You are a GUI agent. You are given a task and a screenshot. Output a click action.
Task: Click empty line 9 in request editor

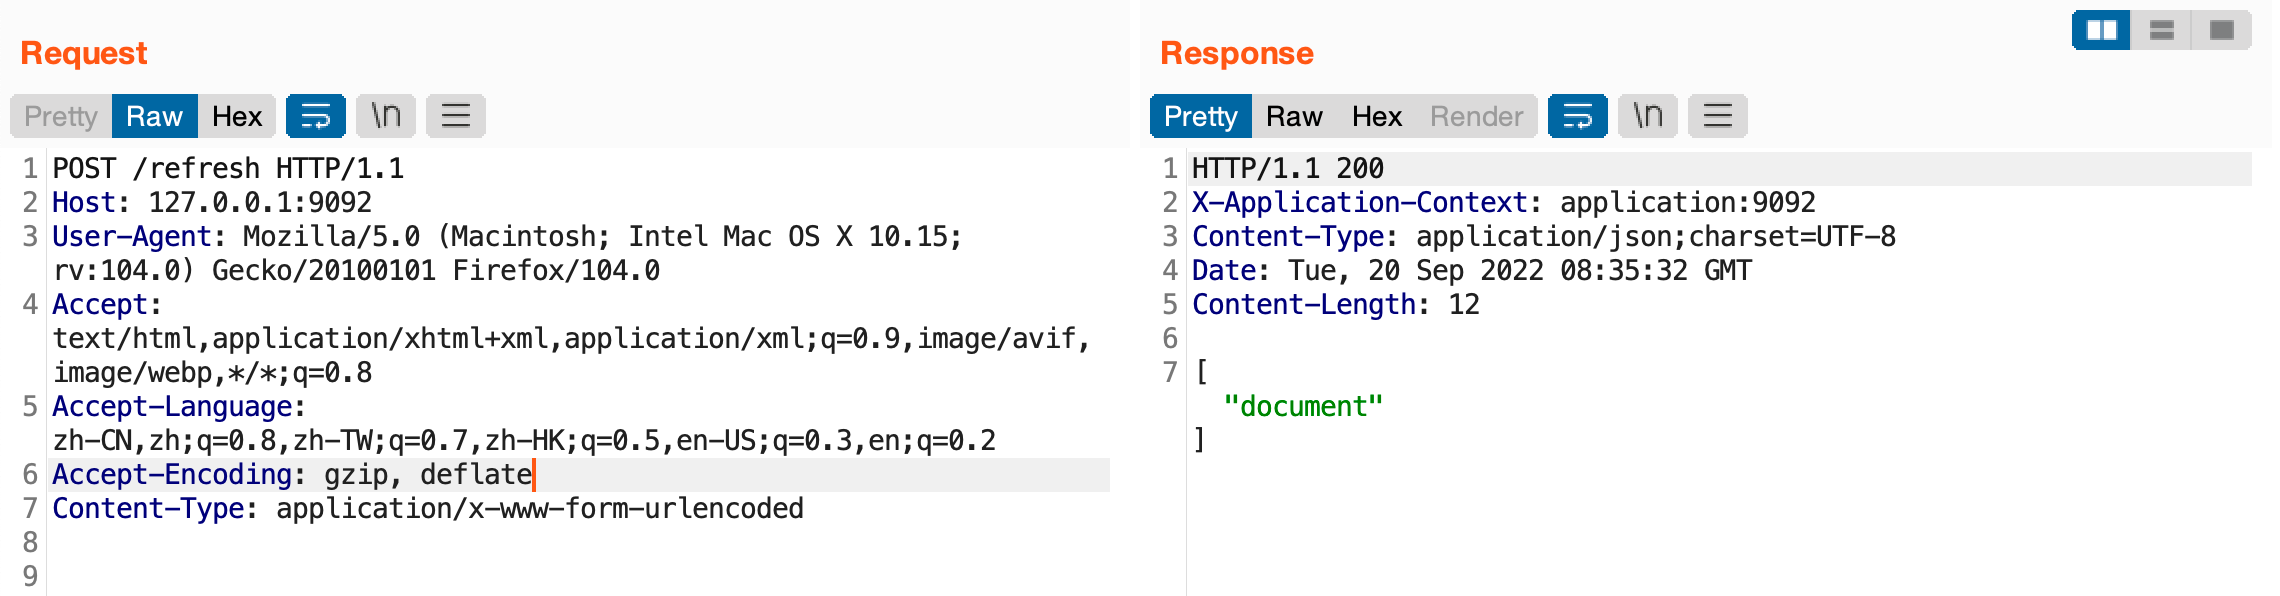click(x=400, y=576)
